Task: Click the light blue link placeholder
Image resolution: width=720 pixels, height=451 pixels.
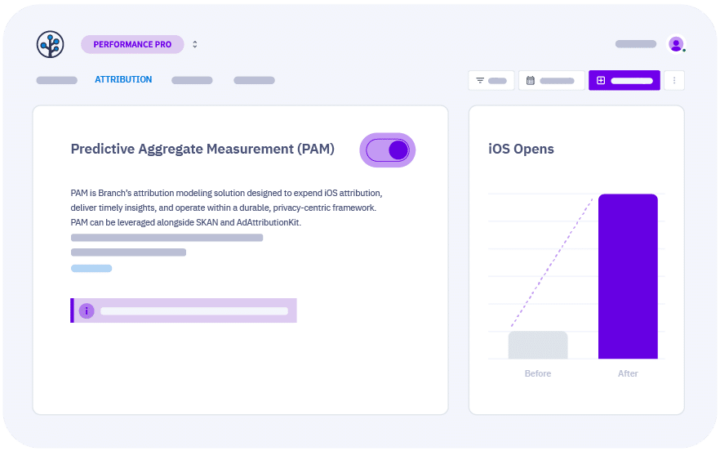Action: click(91, 268)
